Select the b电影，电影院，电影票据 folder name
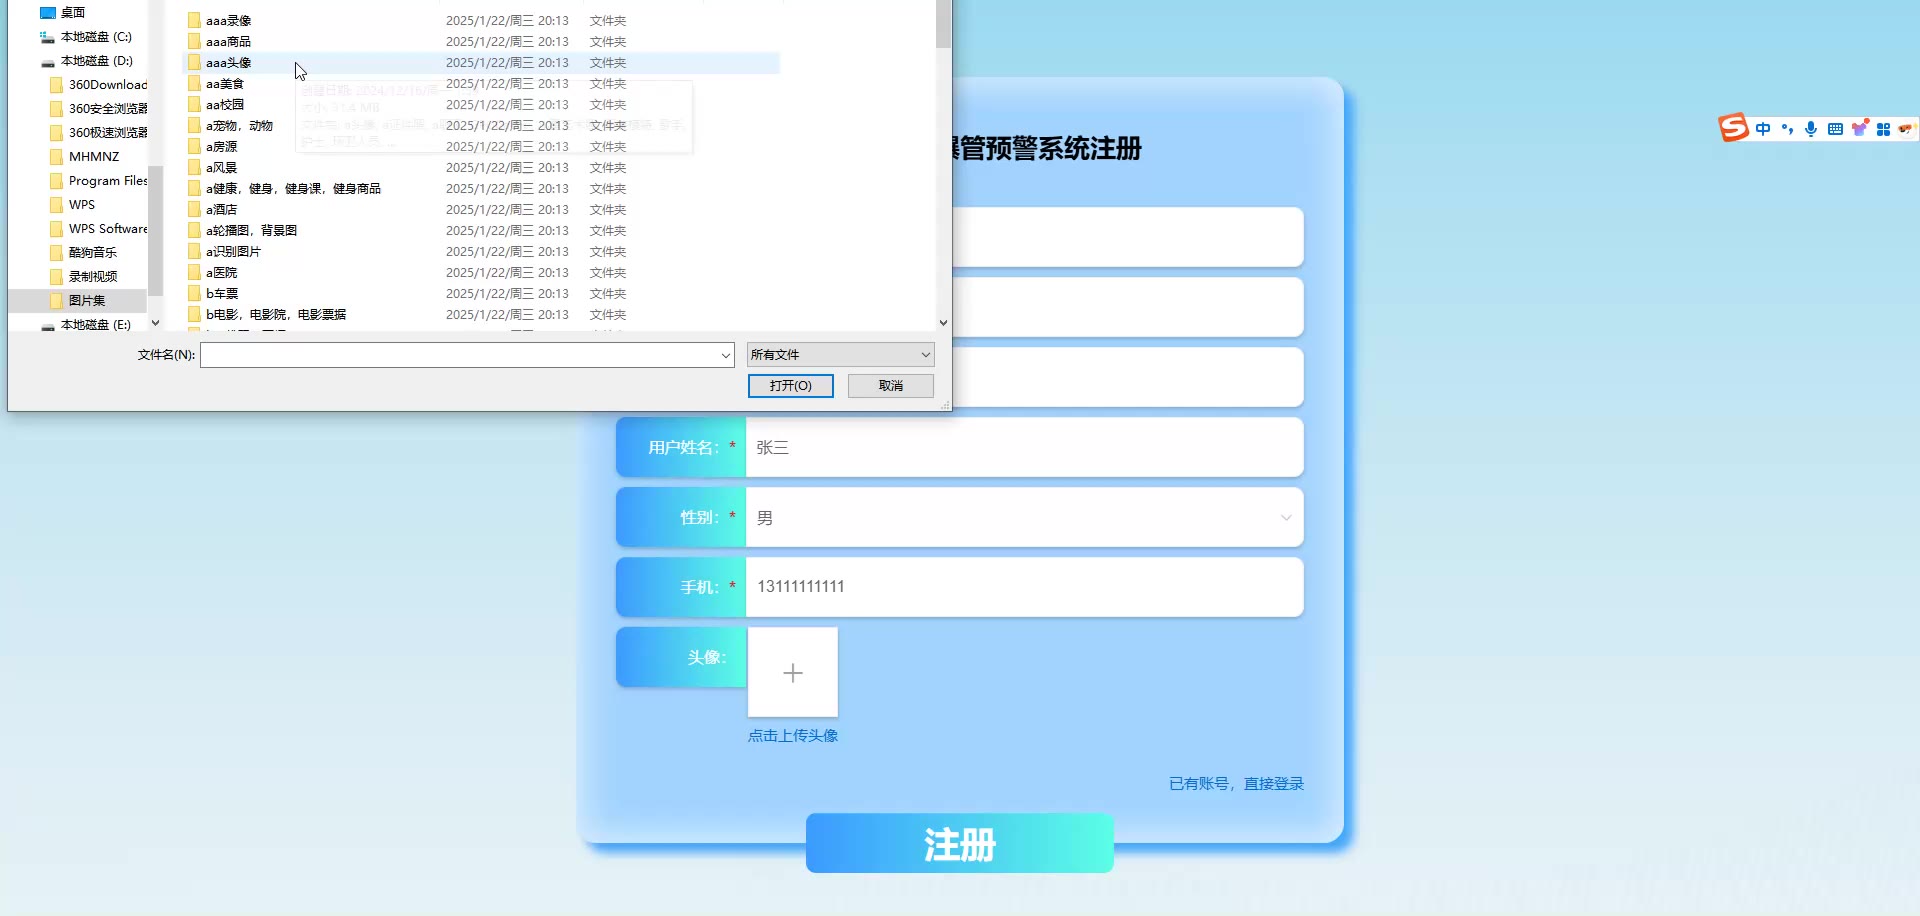This screenshot has height=916, width=1920. point(276,314)
